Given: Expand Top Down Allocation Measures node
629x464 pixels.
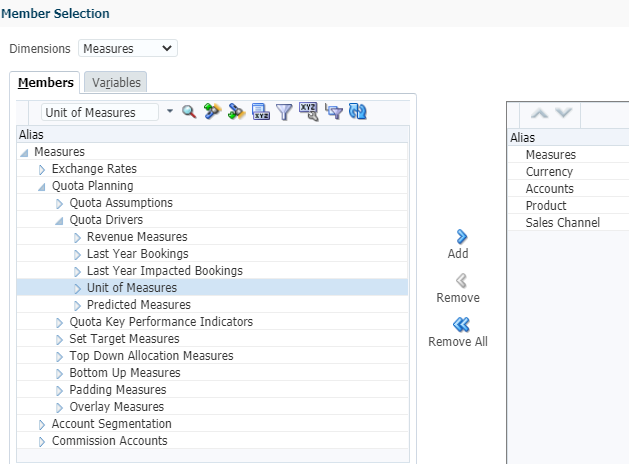Looking at the screenshot, I should click(59, 357).
